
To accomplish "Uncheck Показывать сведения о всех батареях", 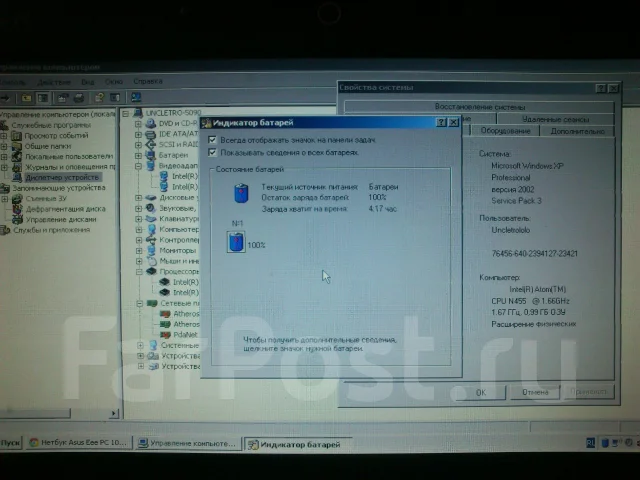I will click(x=212, y=153).
